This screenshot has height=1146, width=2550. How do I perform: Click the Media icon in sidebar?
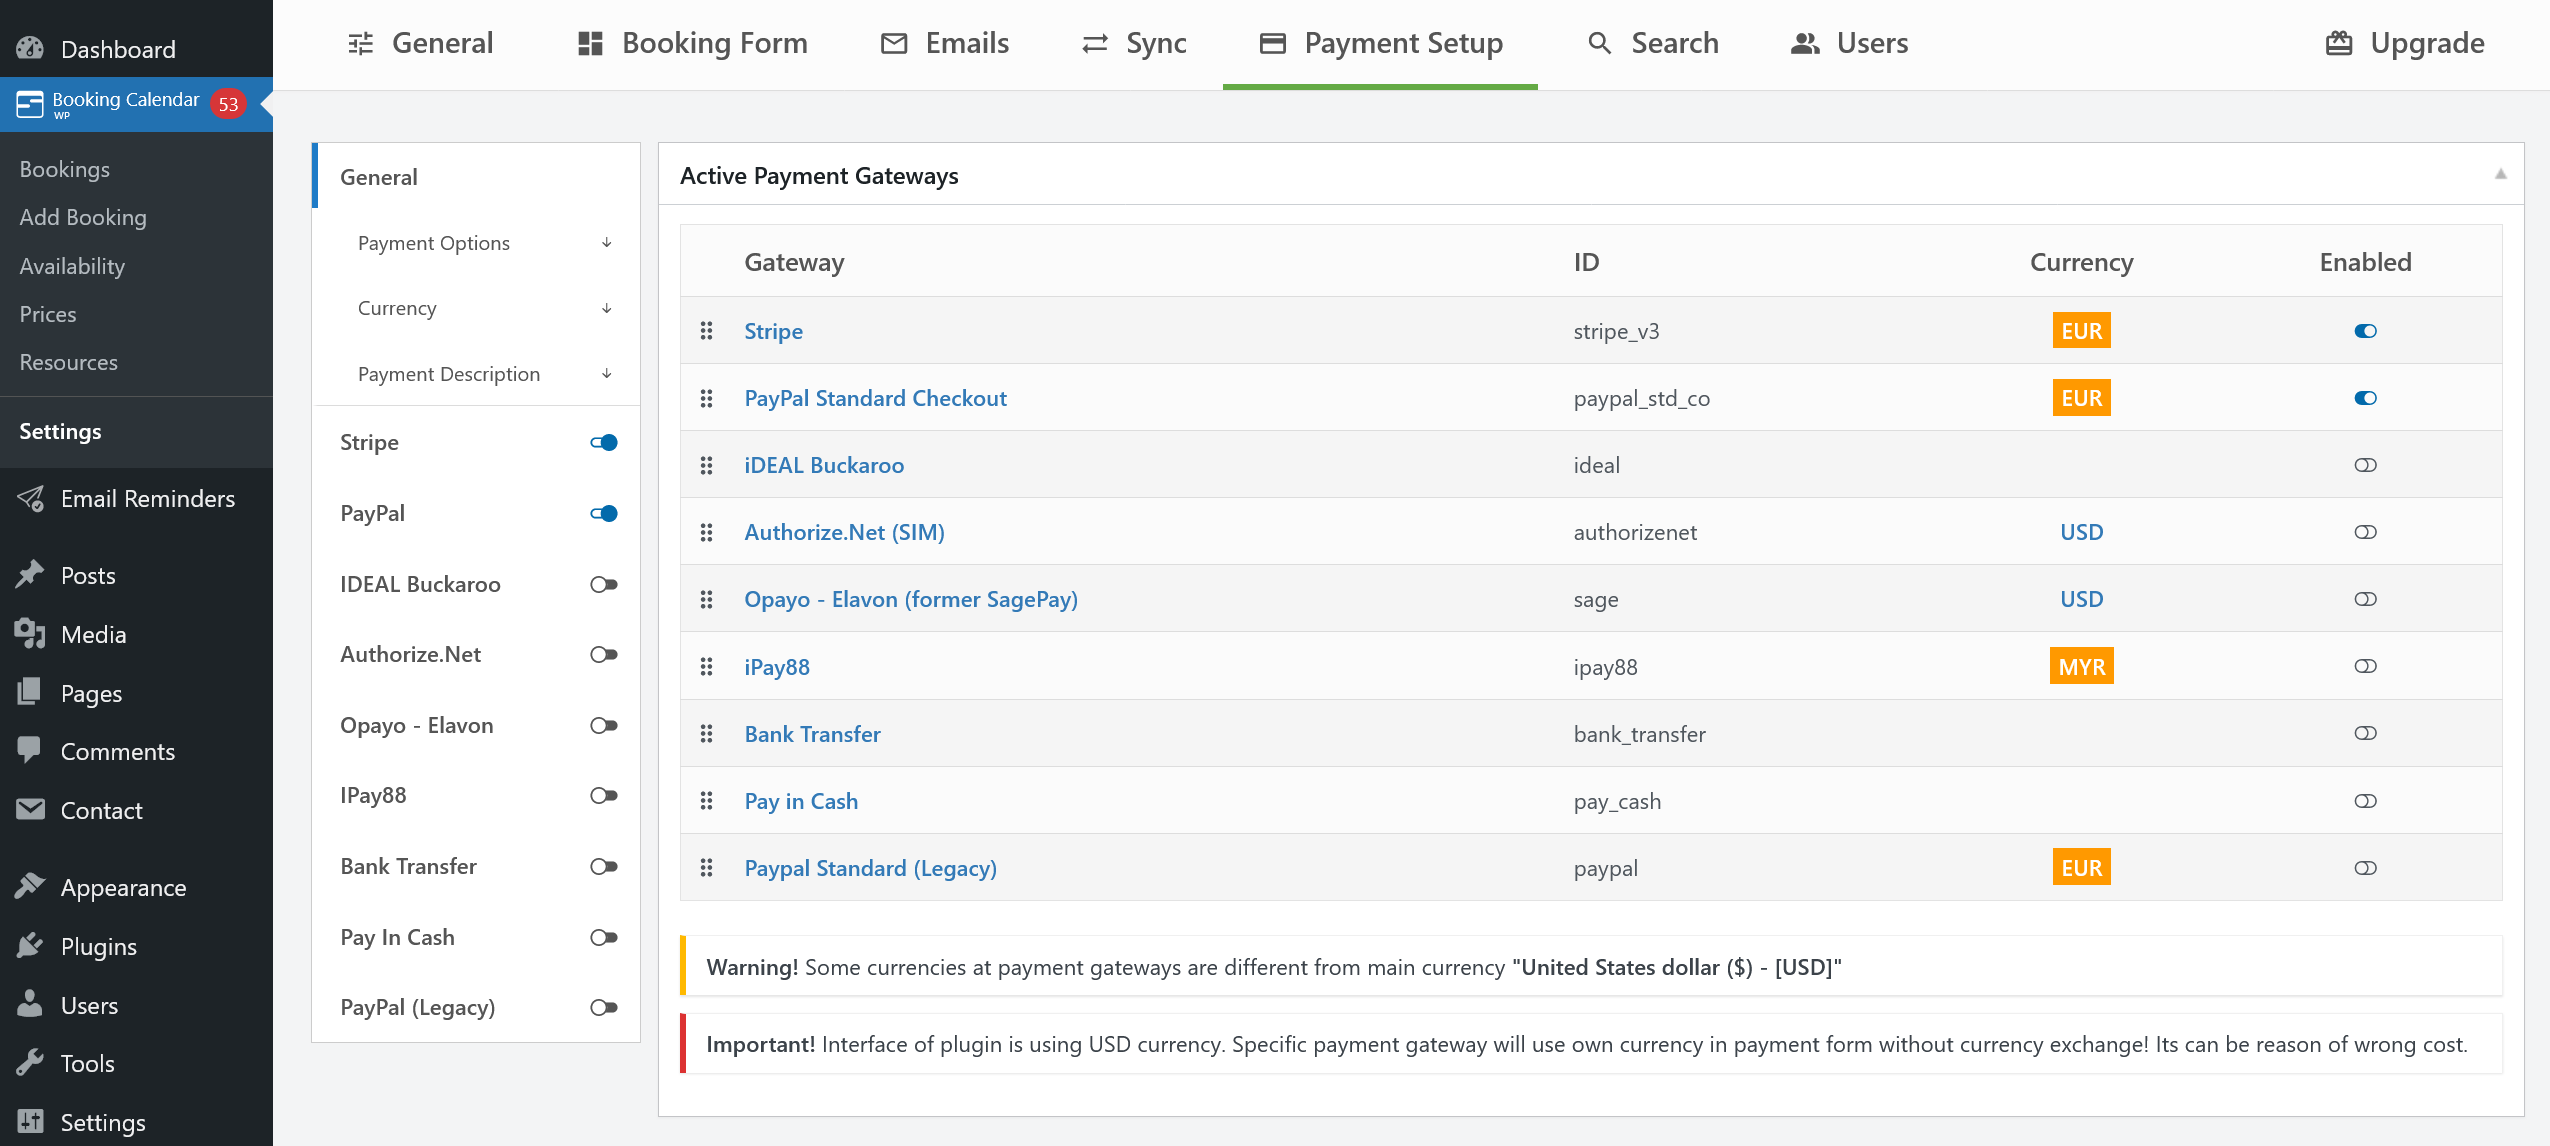point(30,634)
